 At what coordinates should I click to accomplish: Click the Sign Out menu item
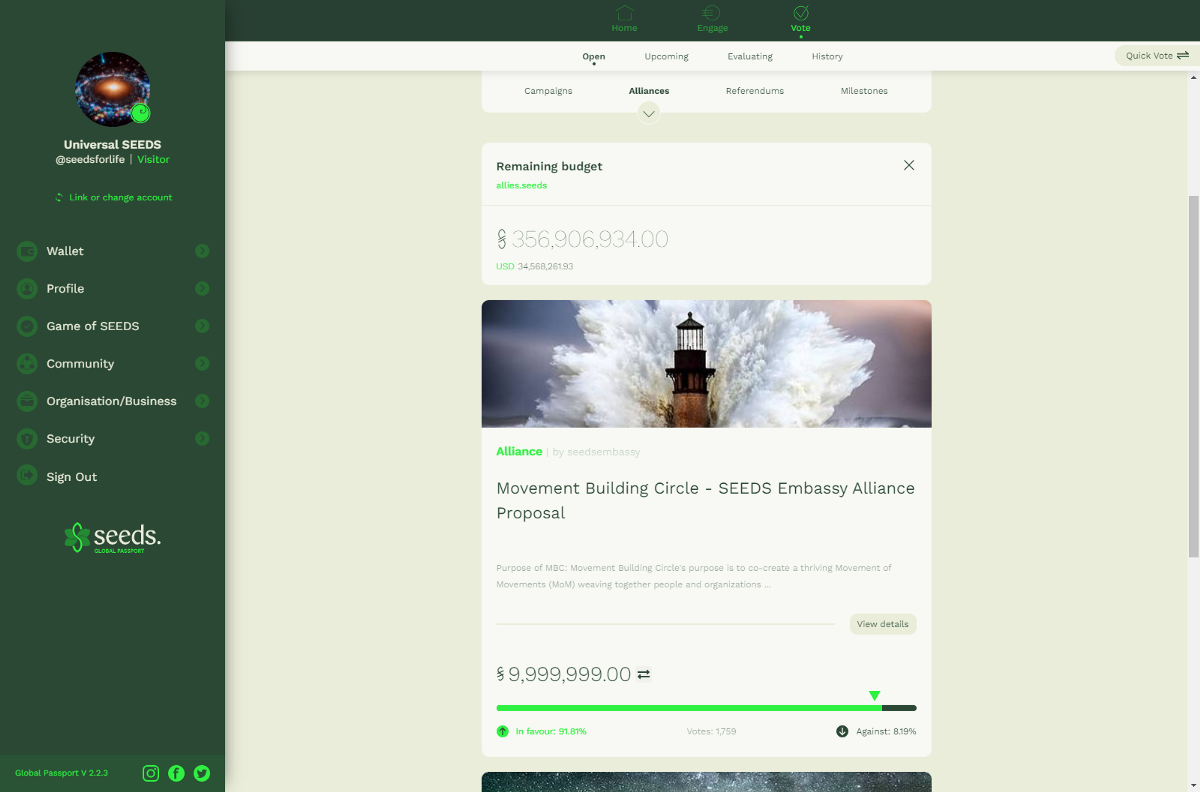(72, 477)
